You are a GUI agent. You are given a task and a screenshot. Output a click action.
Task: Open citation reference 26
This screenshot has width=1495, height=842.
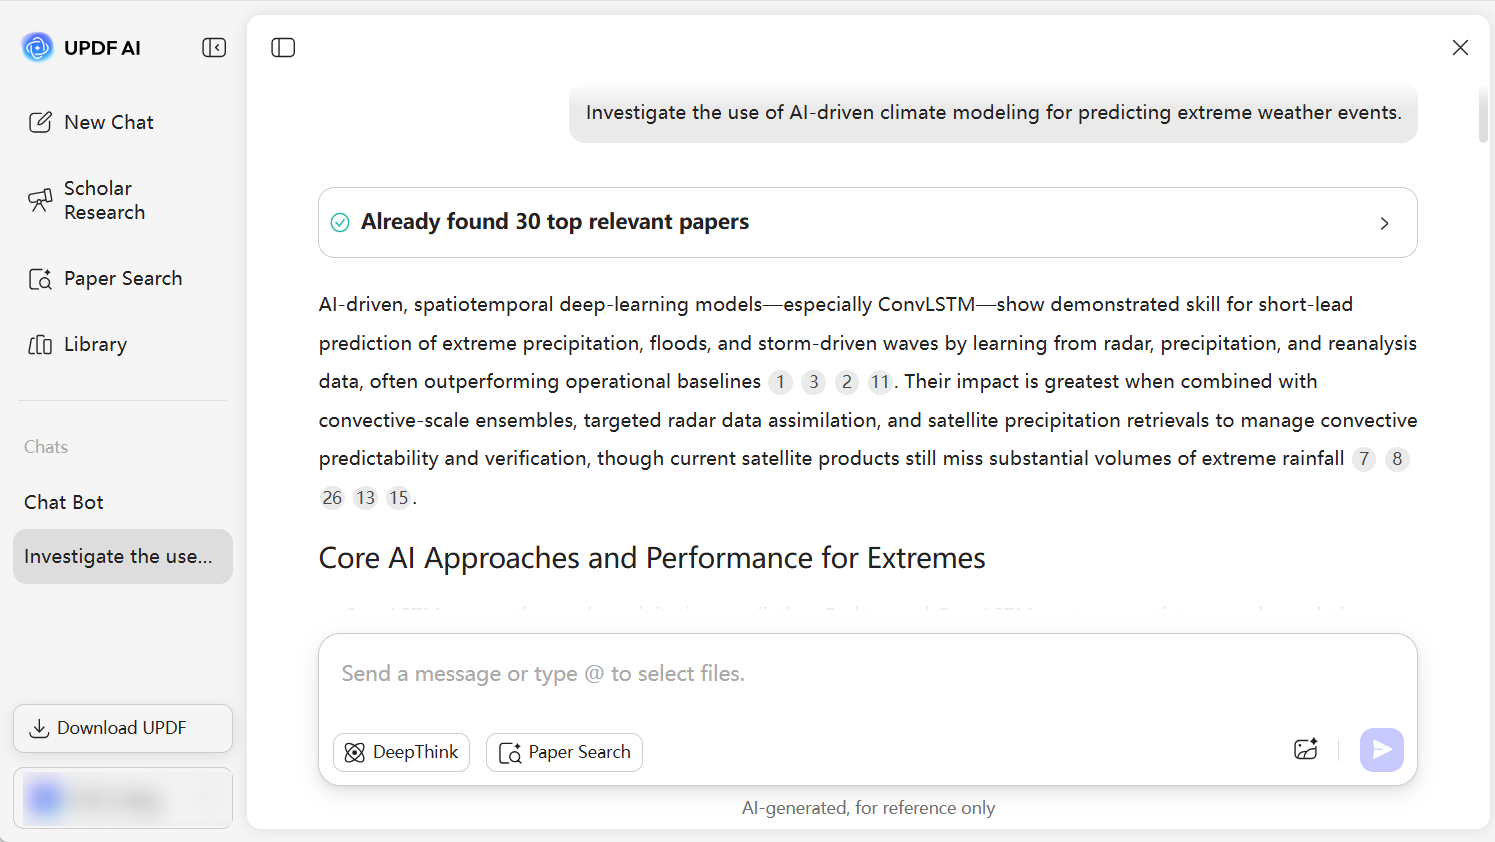click(x=332, y=498)
